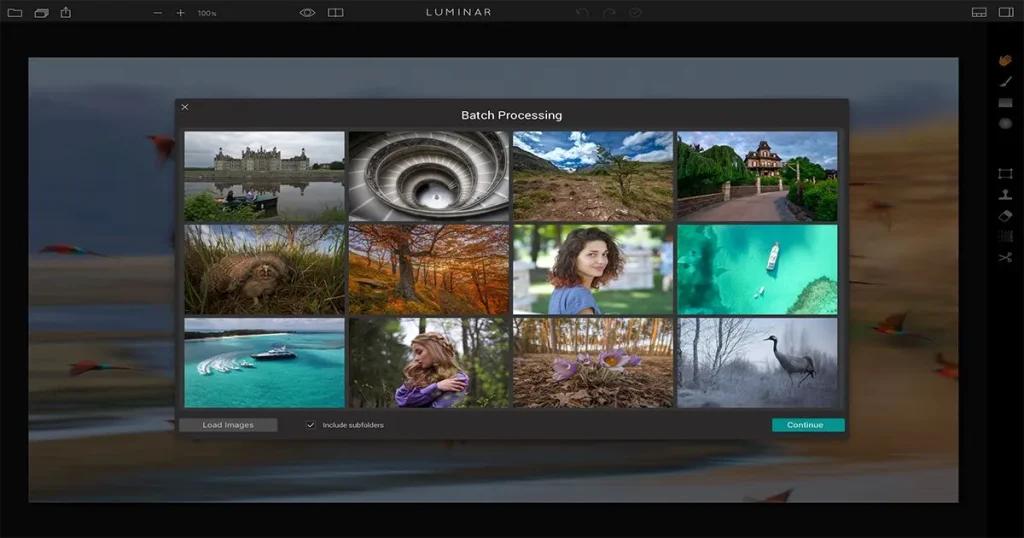Click the zoom in plus button

tap(180, 13)
